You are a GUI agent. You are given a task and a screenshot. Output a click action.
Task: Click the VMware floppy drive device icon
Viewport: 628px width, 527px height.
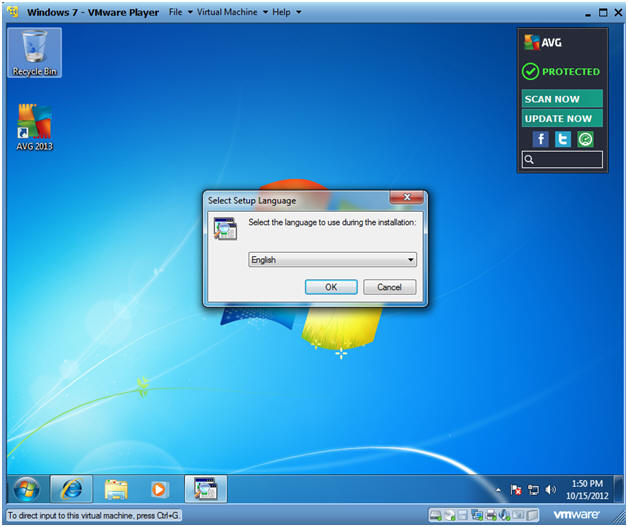463,515
